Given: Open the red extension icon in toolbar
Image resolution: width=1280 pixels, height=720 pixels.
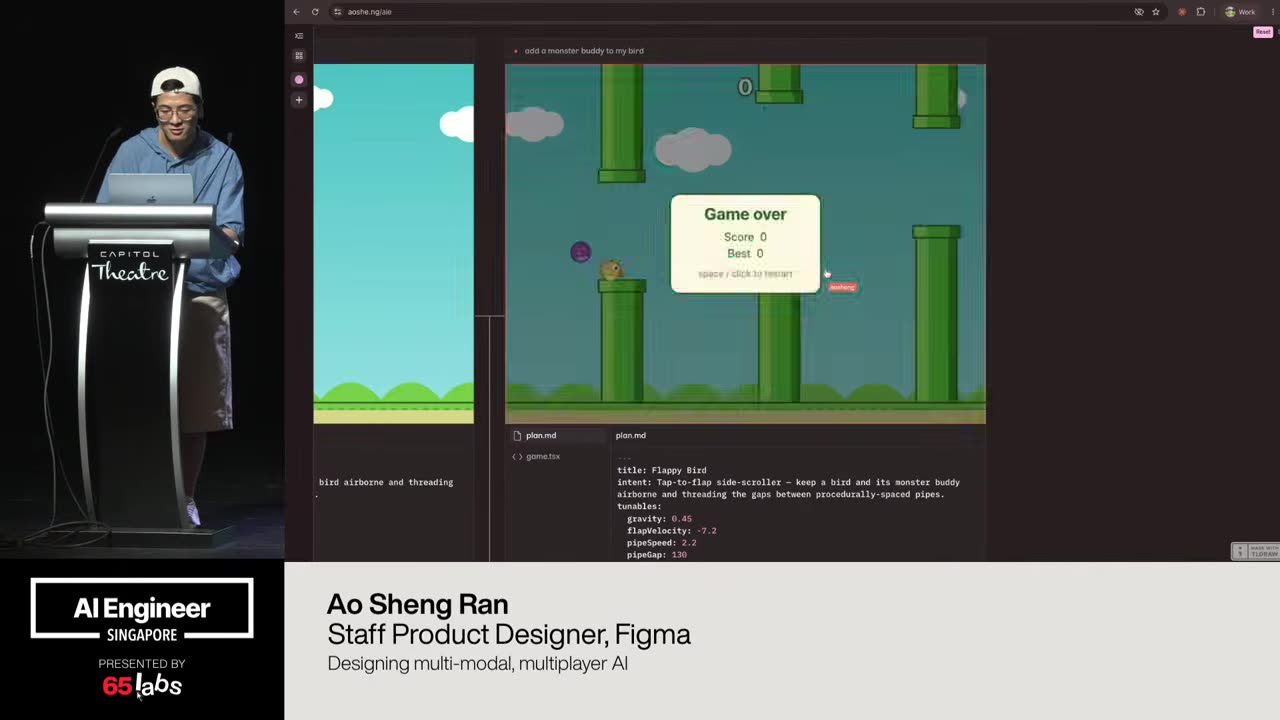Looking at the screenshot, I should coord(1182,12).
